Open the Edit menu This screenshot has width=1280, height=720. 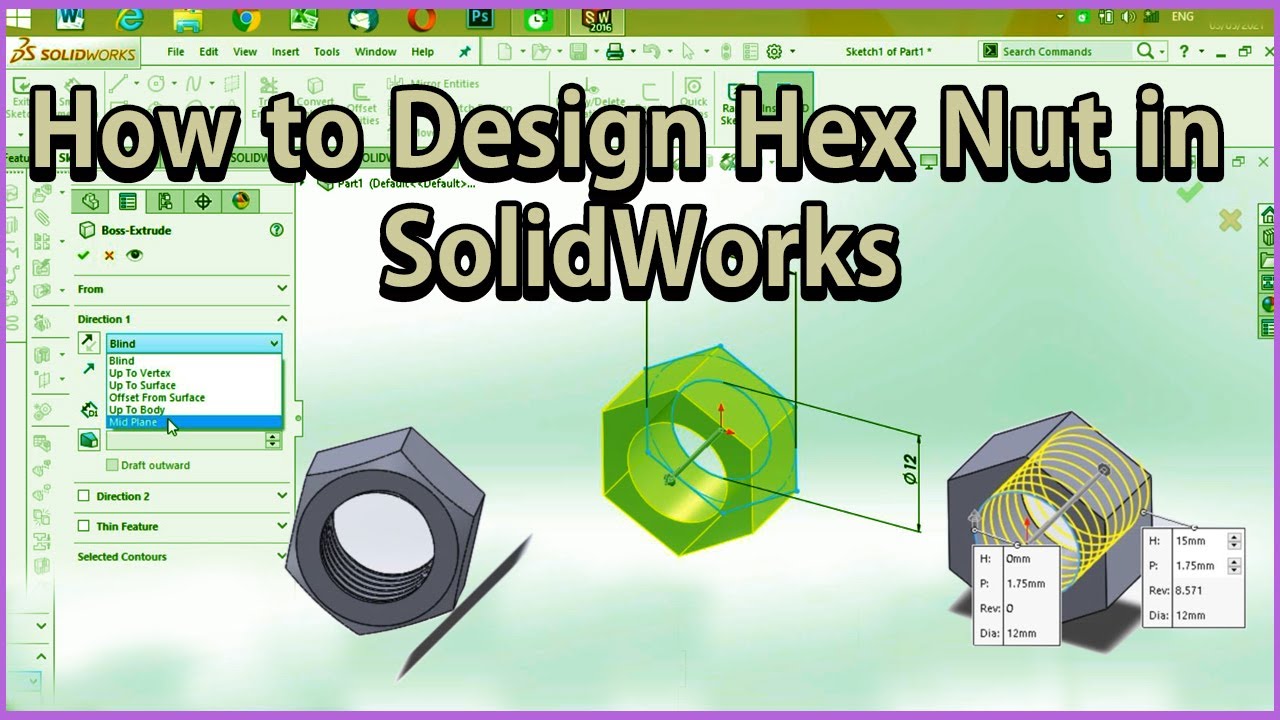coord(208,52)
